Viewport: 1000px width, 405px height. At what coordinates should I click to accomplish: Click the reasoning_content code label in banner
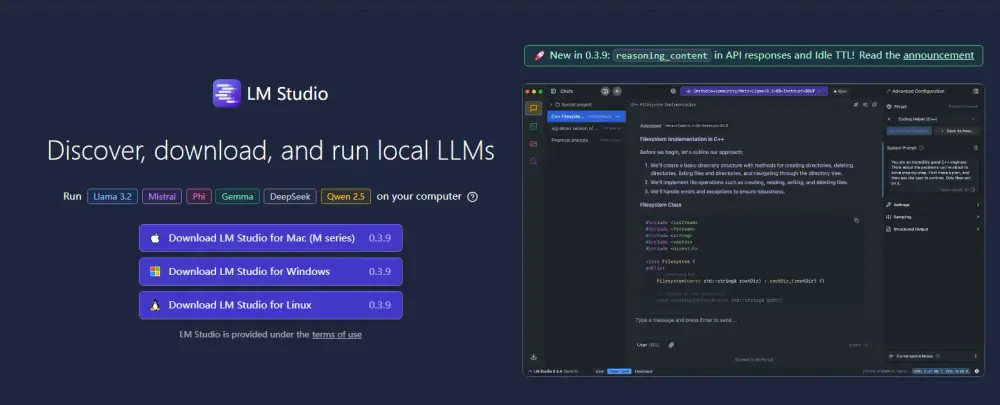click(662, 55)
